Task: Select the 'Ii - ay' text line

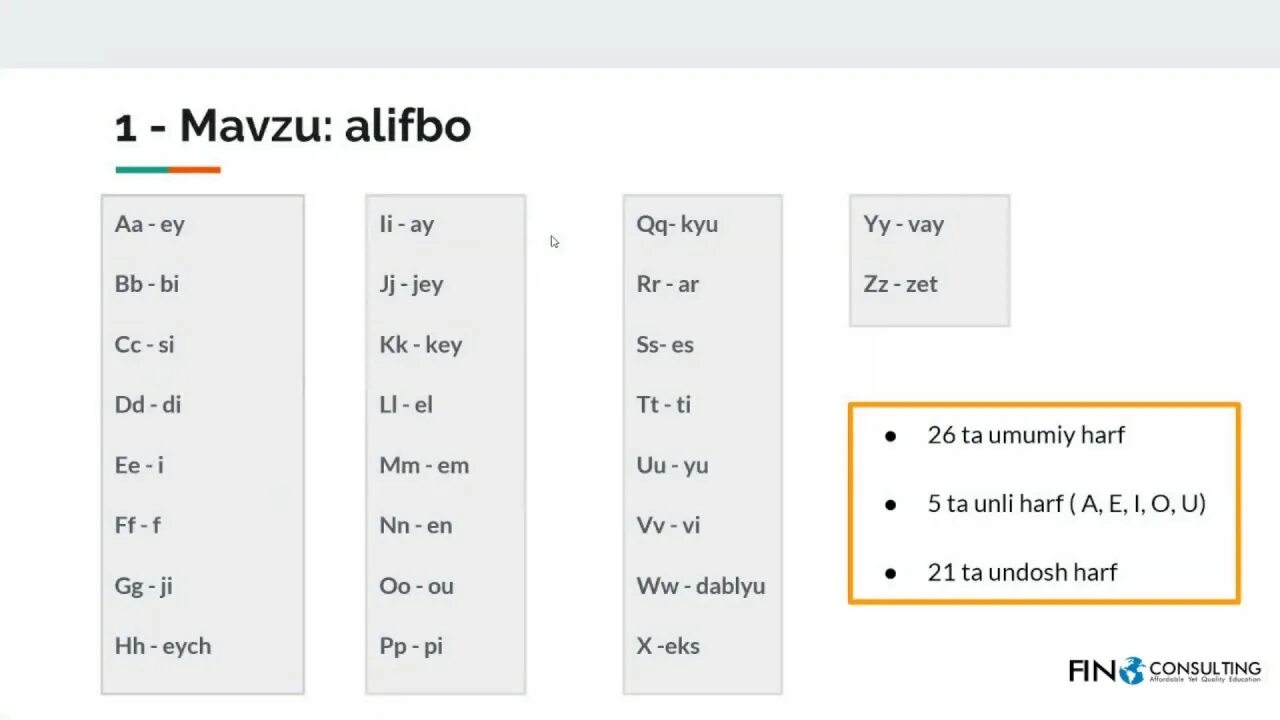Action: [x=407, y=224]
